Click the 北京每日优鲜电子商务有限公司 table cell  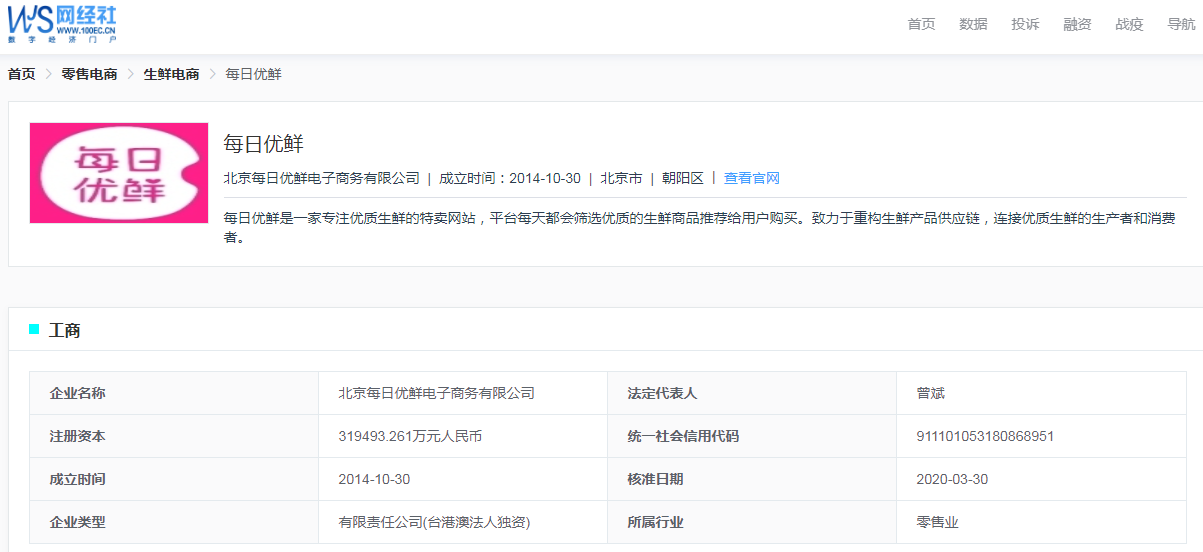436,393
